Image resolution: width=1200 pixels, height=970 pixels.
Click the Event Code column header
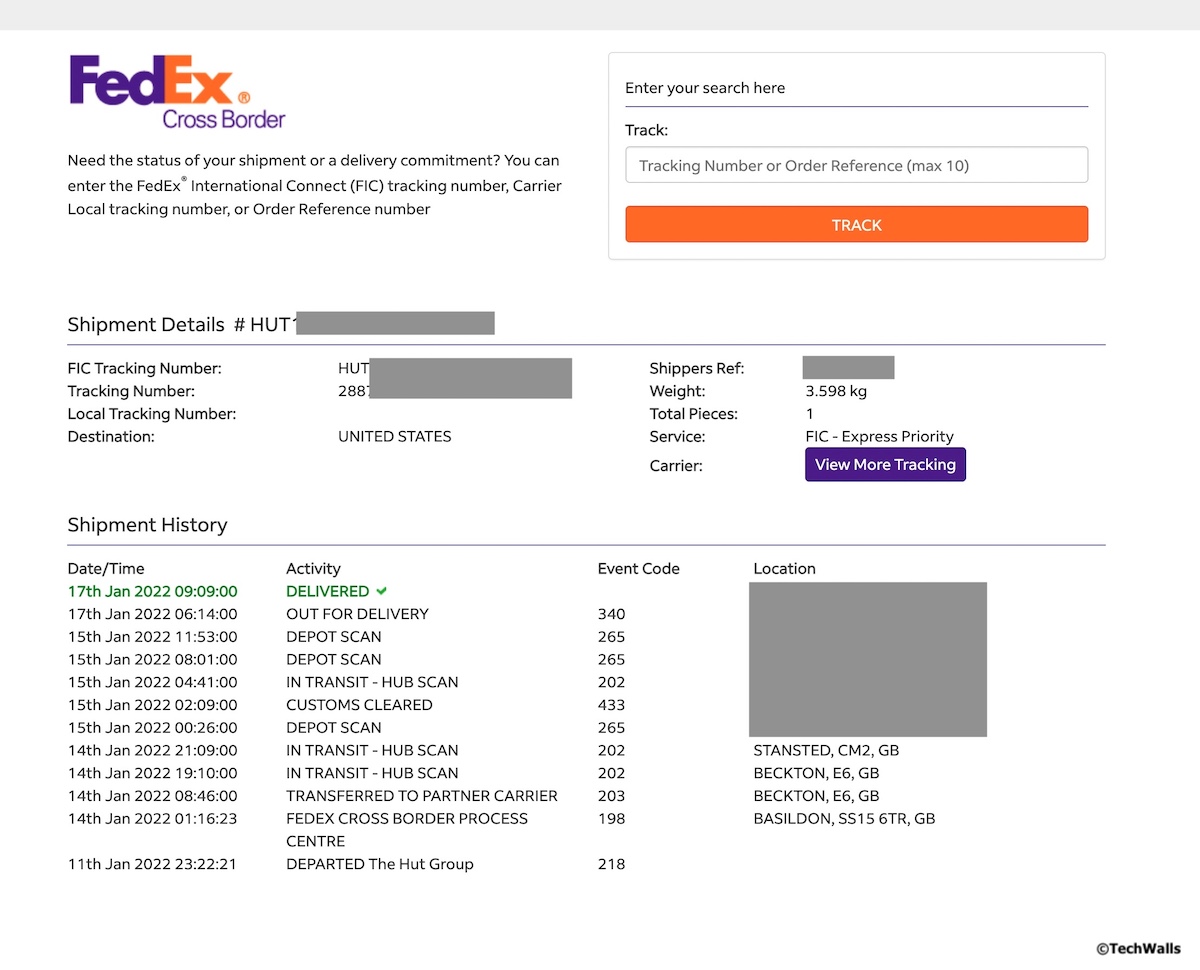coord(638,569)
